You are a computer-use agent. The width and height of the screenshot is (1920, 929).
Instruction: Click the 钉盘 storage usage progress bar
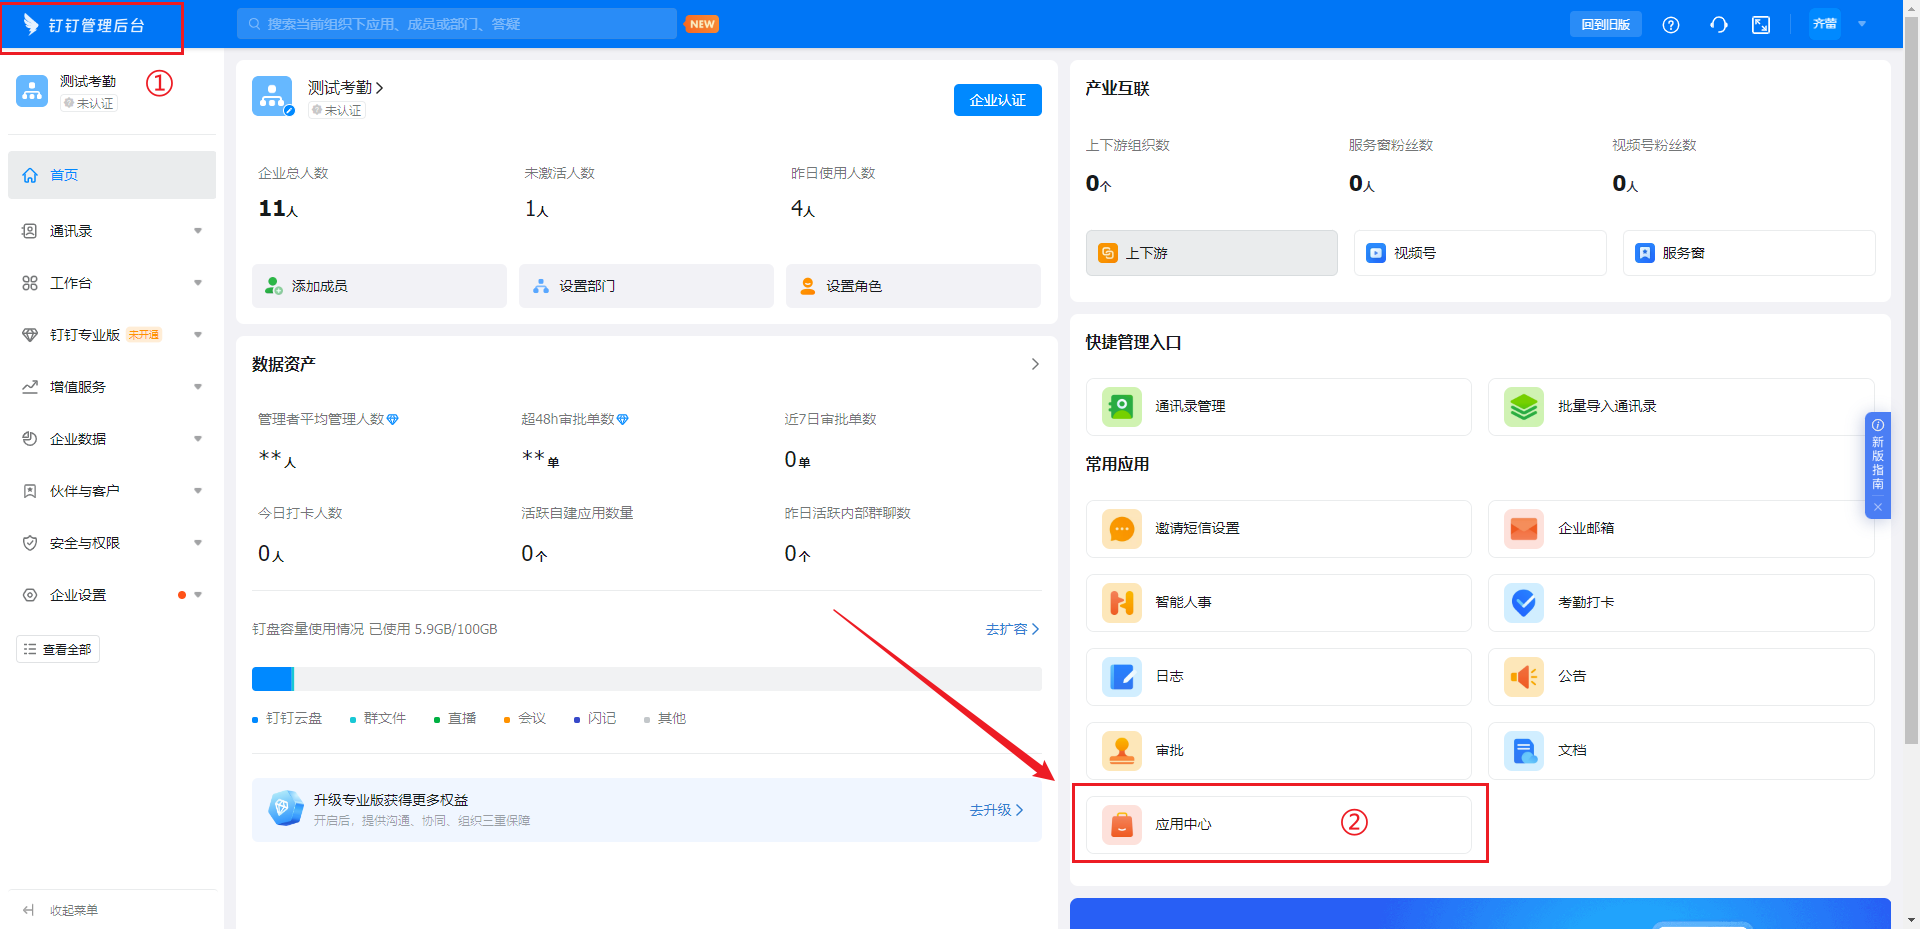[x=647, y=679]
